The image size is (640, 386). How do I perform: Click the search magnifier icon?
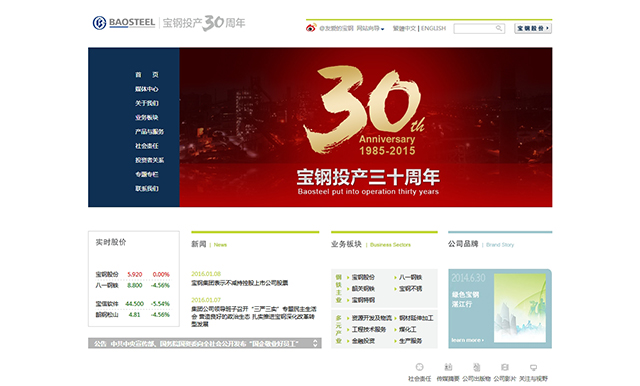click(x=499, y=28)
